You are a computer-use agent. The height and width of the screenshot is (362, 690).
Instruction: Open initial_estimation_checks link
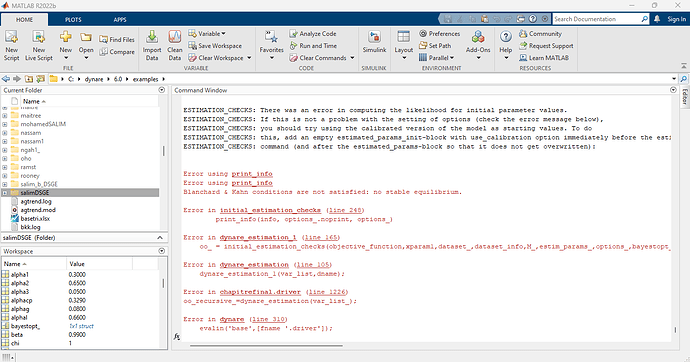[270, 210]
